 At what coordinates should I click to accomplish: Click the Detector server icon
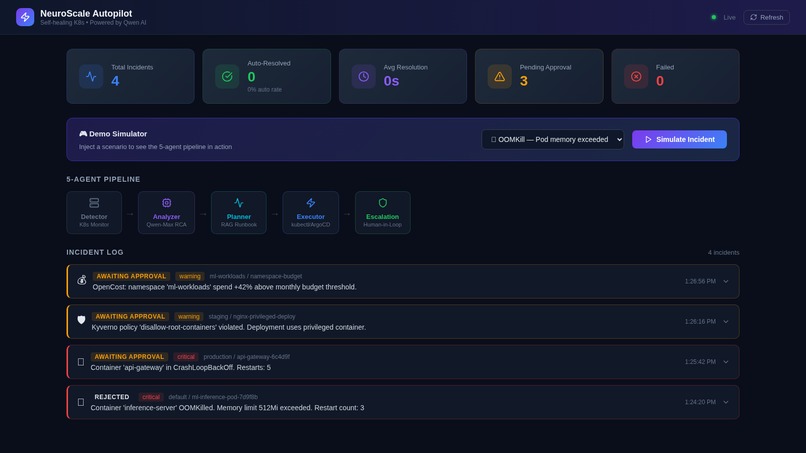point(94,203)
